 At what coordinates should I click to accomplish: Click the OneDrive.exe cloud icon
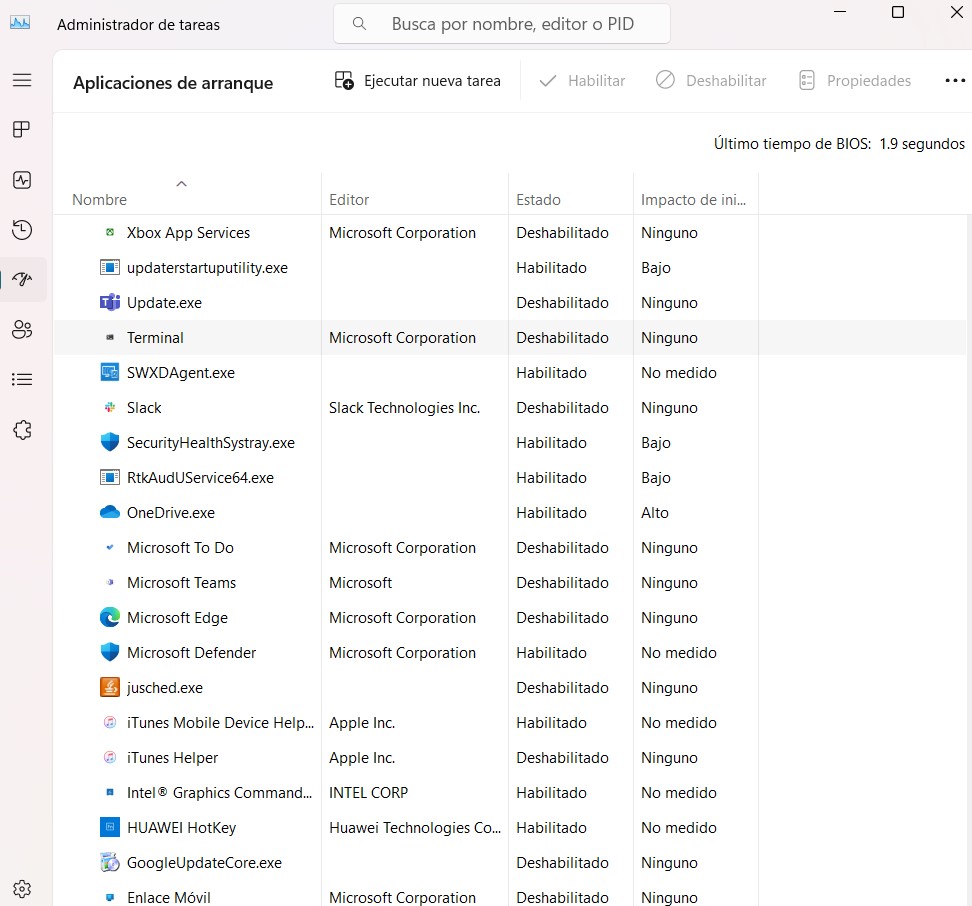click(110, 513)
